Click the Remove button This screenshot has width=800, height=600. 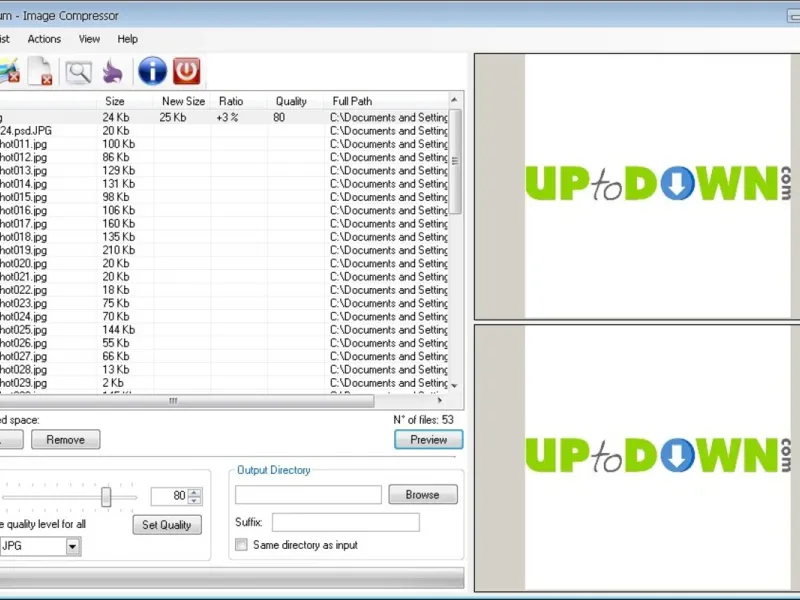click(65, 439)
